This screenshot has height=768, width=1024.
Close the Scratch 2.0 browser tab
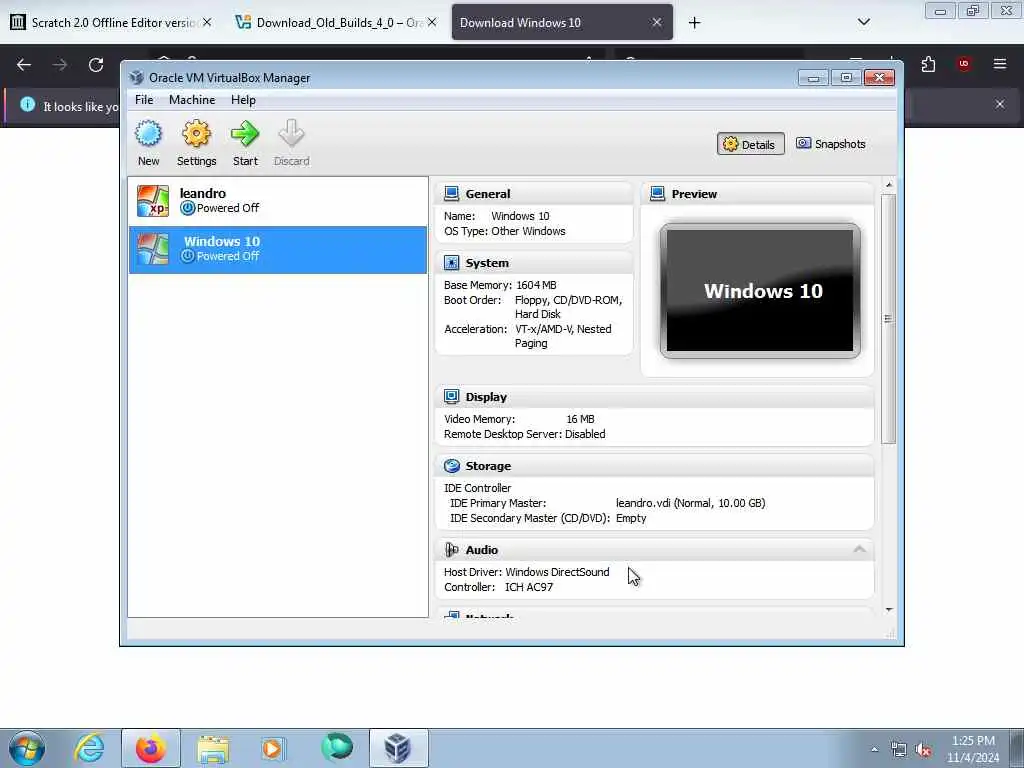coord(207,22)
